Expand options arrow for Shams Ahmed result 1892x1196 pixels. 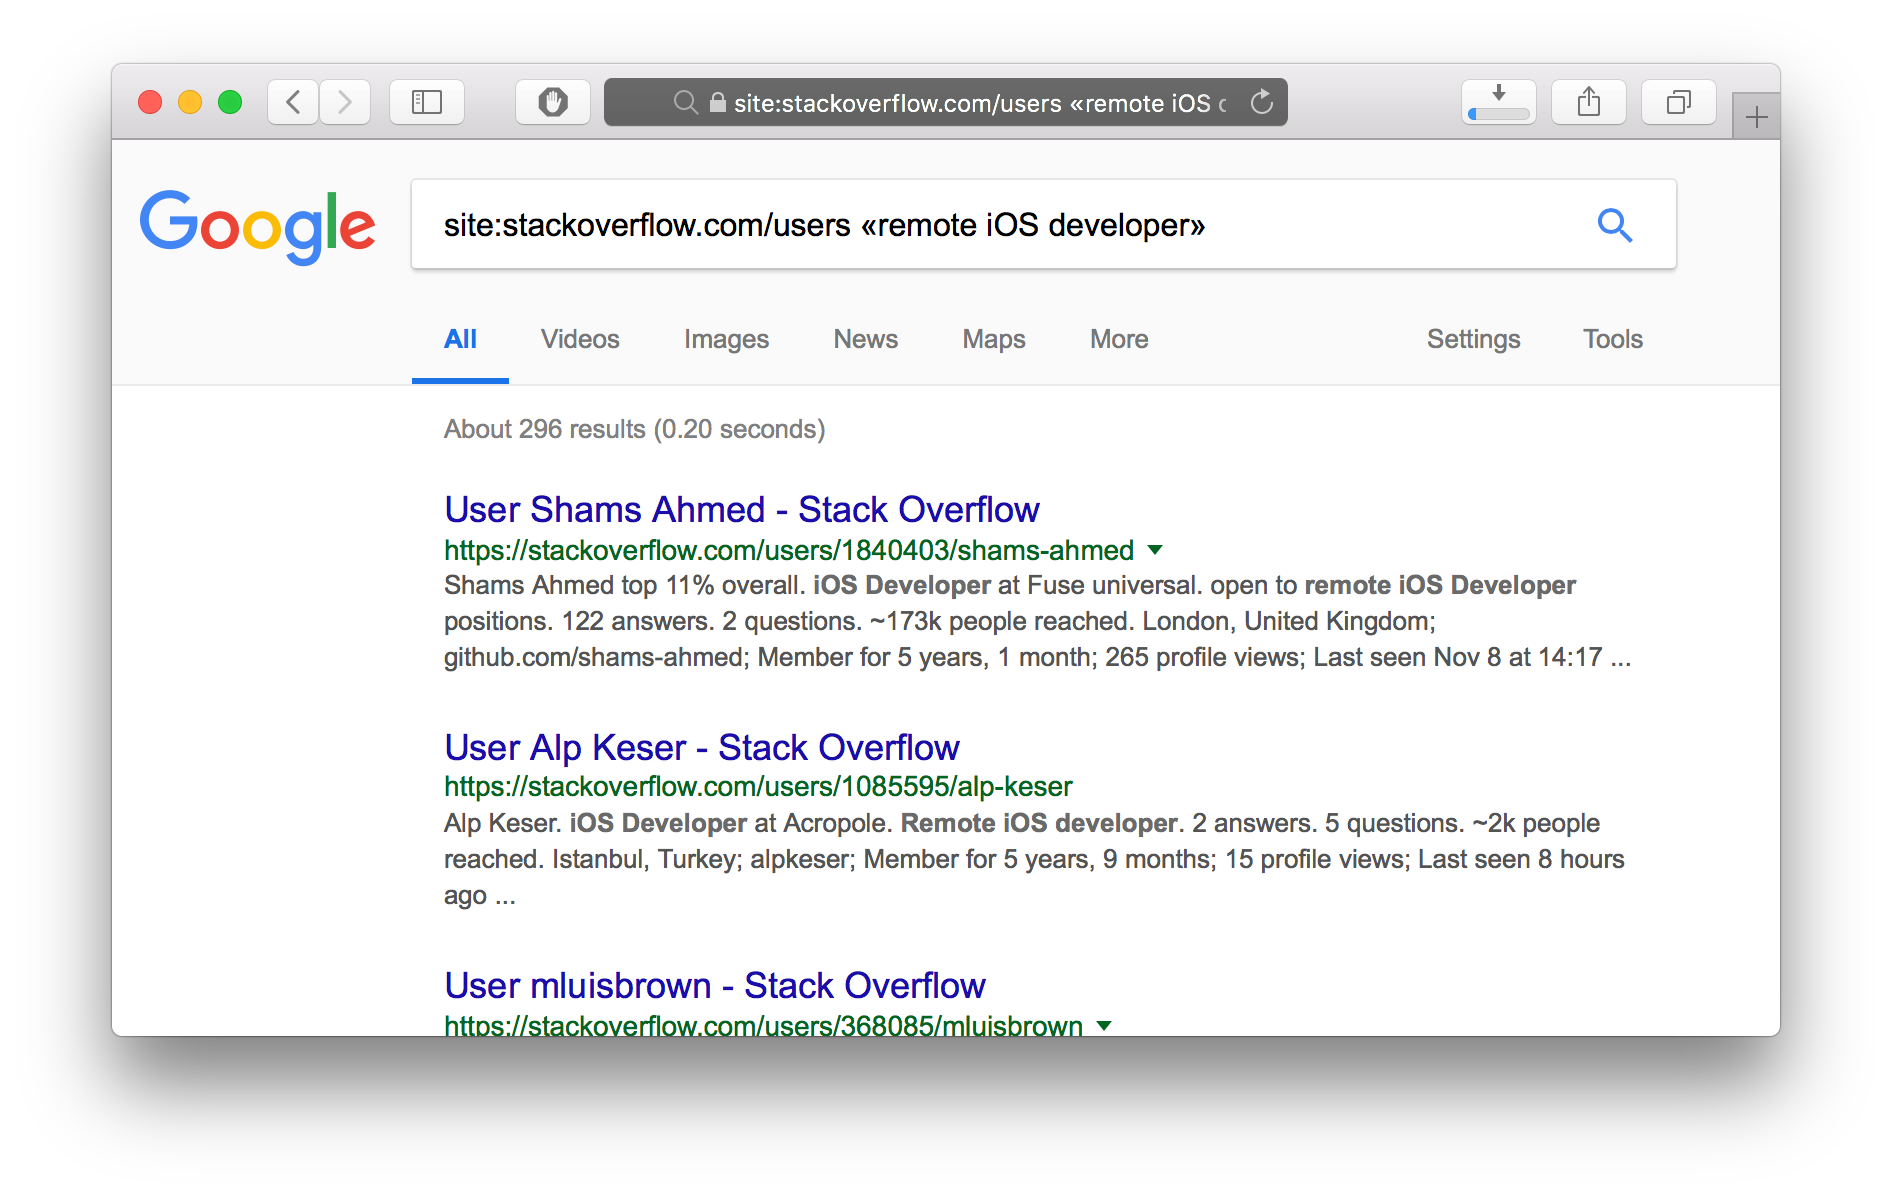pos(1155,550)
